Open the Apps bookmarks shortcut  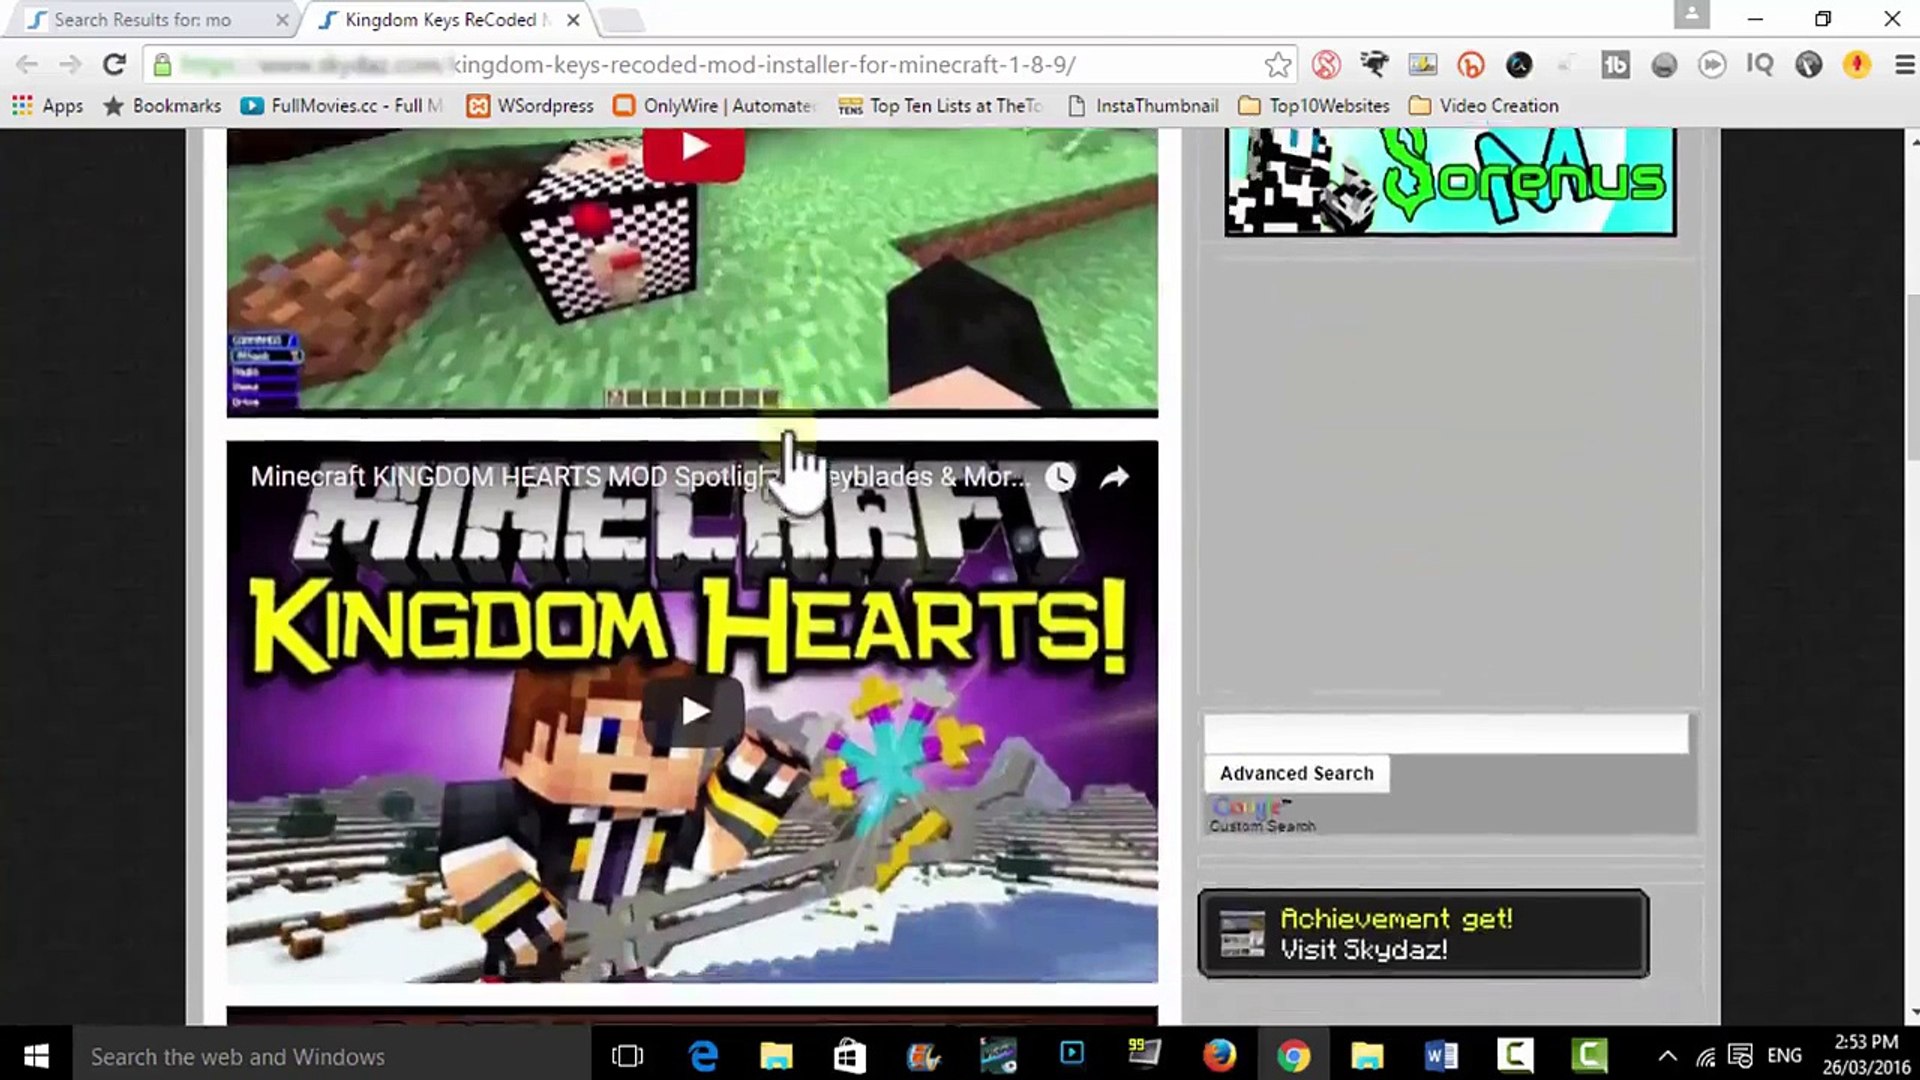coord(48,106)
